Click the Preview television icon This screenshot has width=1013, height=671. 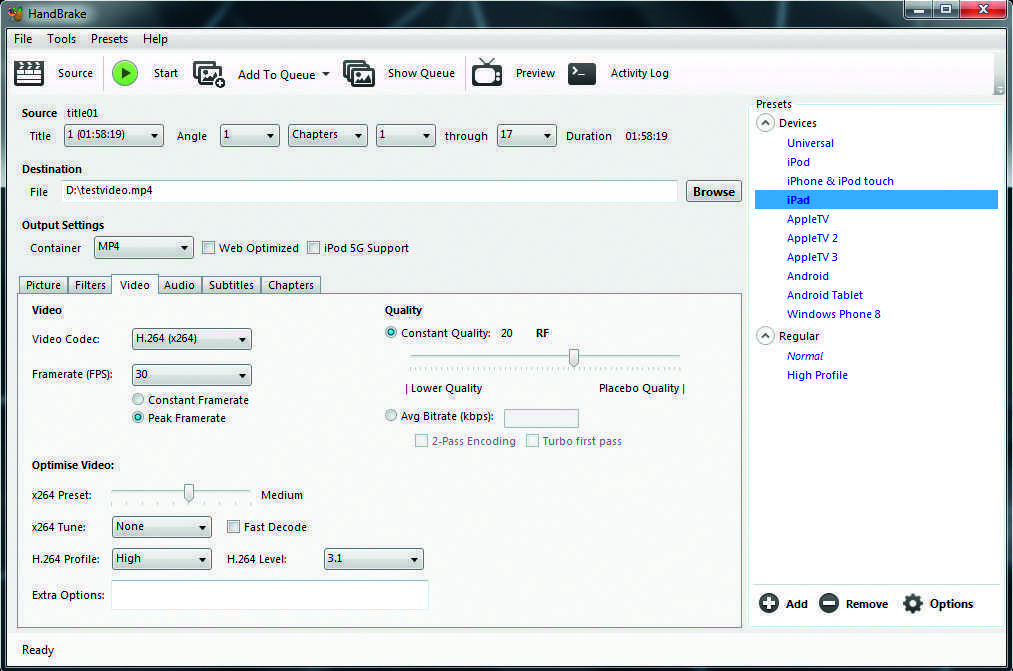pos(487,73)
